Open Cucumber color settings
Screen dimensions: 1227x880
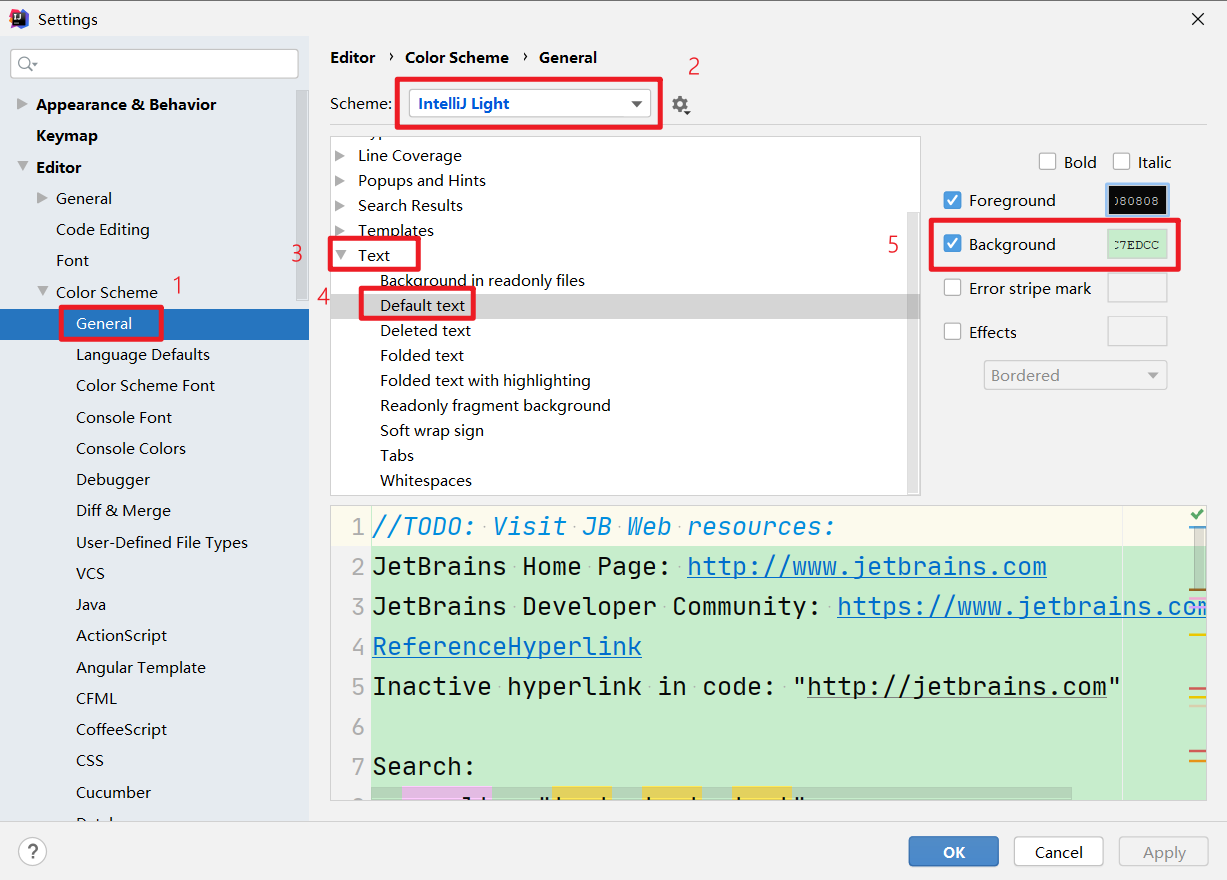[113, 793]
